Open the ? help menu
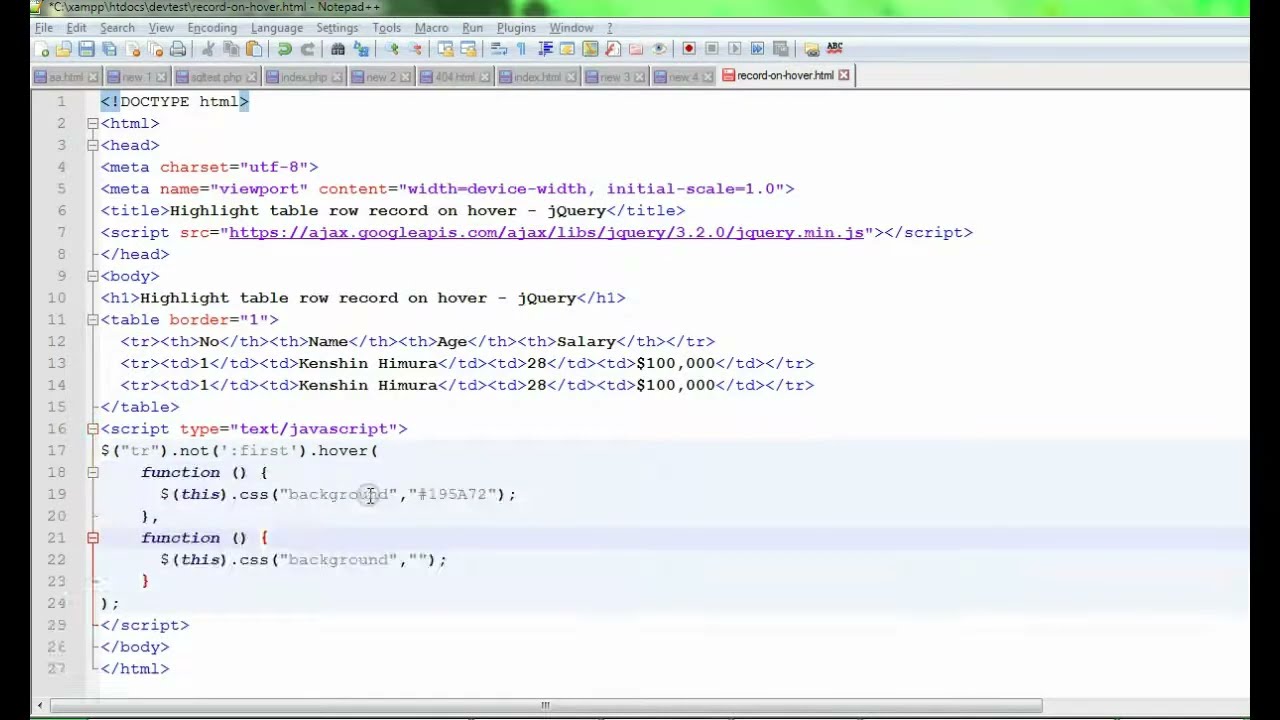Viewport: 1280px width, 720px height. [x=610, y=28]
